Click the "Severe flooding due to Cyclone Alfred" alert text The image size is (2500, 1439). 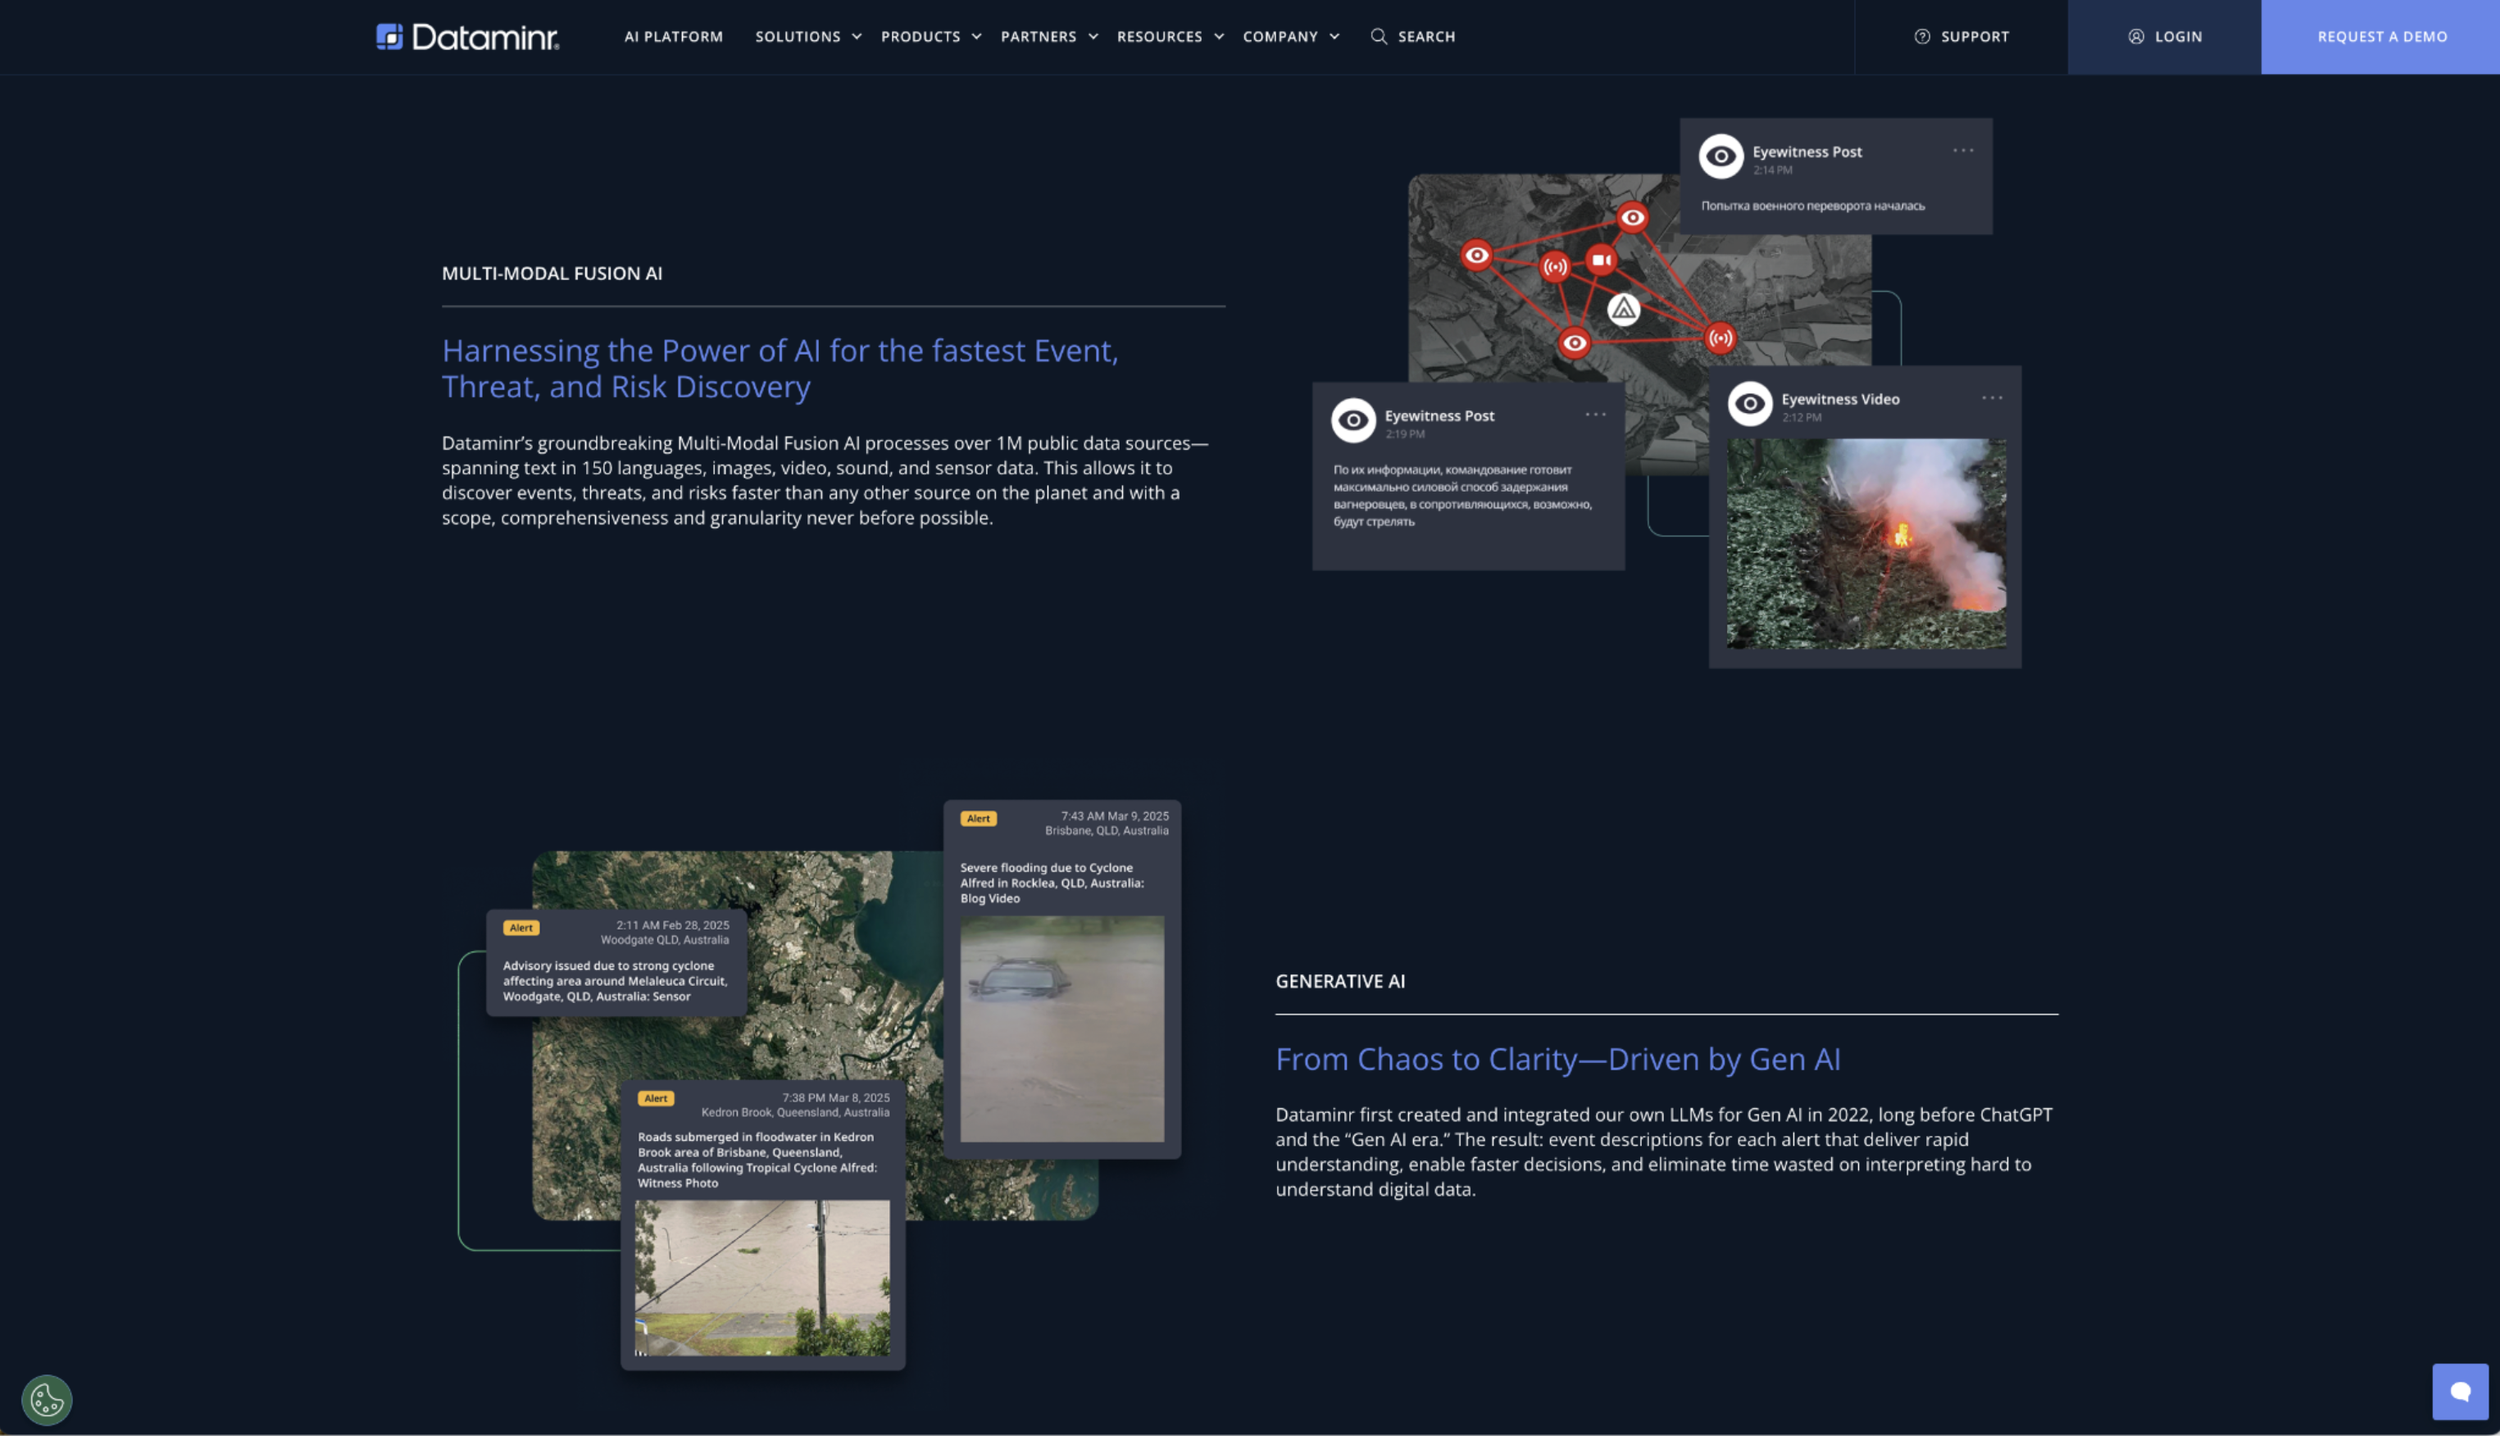tap(1051, 883)
